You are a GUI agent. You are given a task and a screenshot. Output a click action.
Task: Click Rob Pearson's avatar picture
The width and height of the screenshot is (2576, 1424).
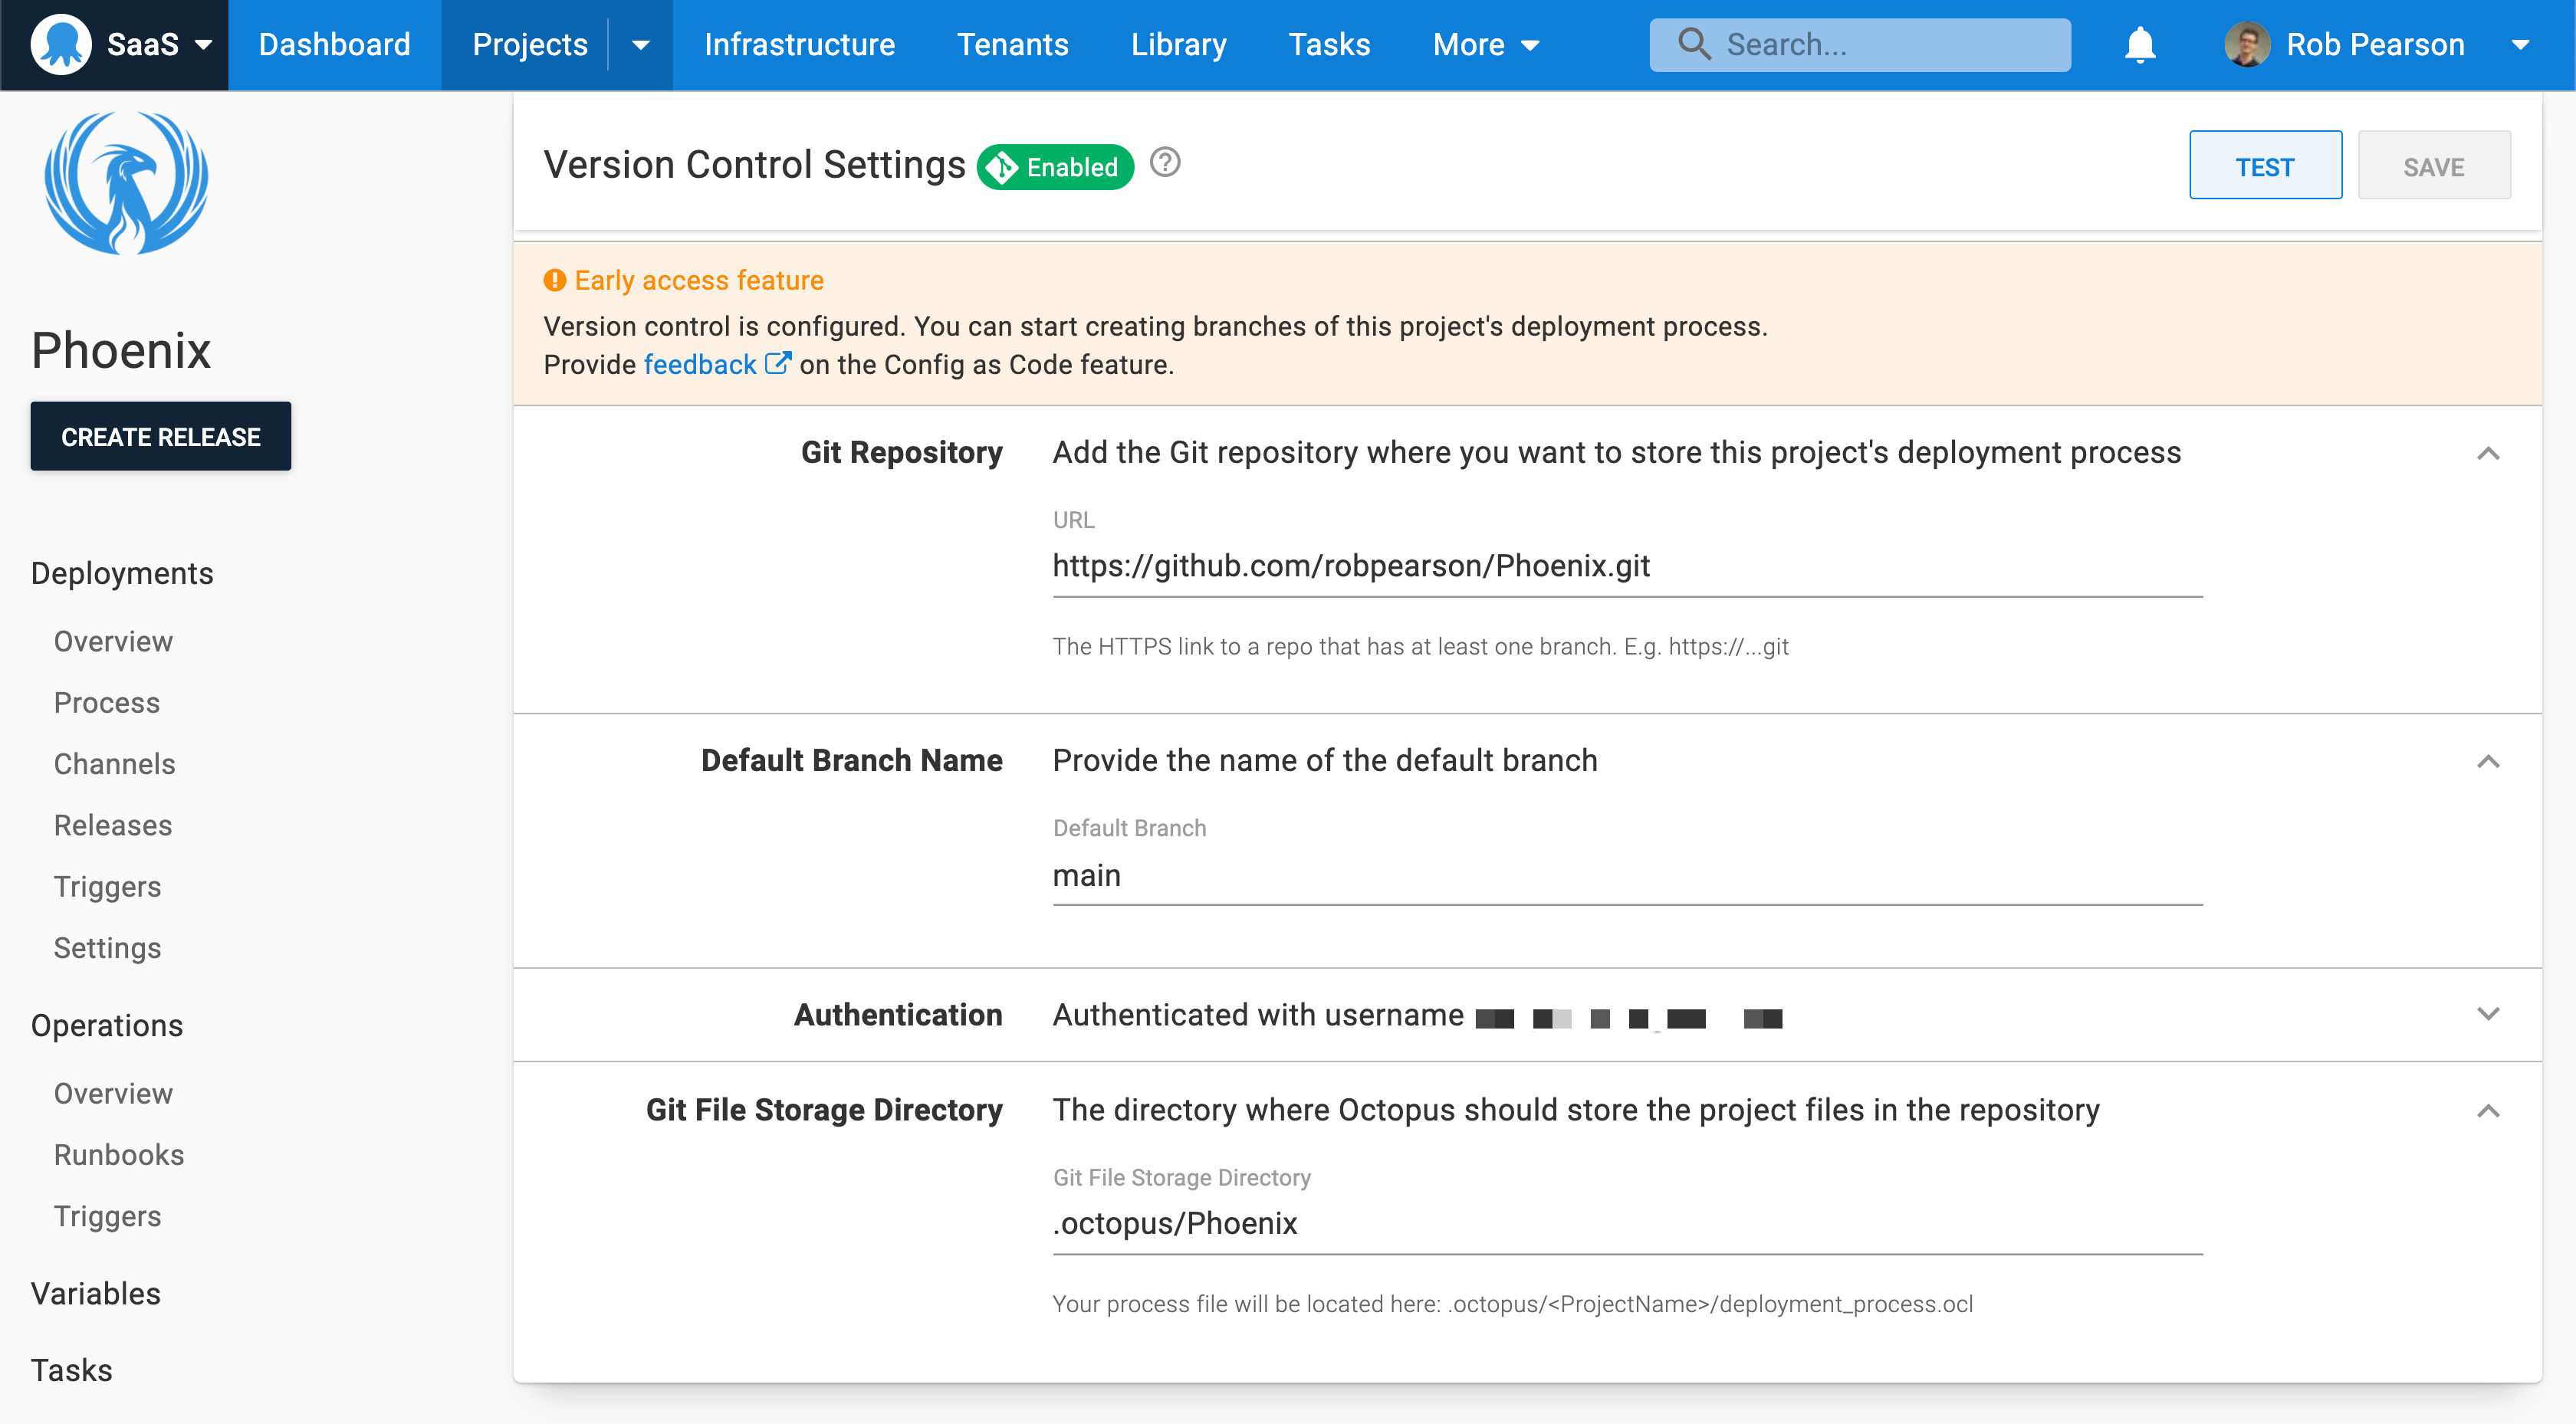pyautogui.click(x=2247, y=44)
